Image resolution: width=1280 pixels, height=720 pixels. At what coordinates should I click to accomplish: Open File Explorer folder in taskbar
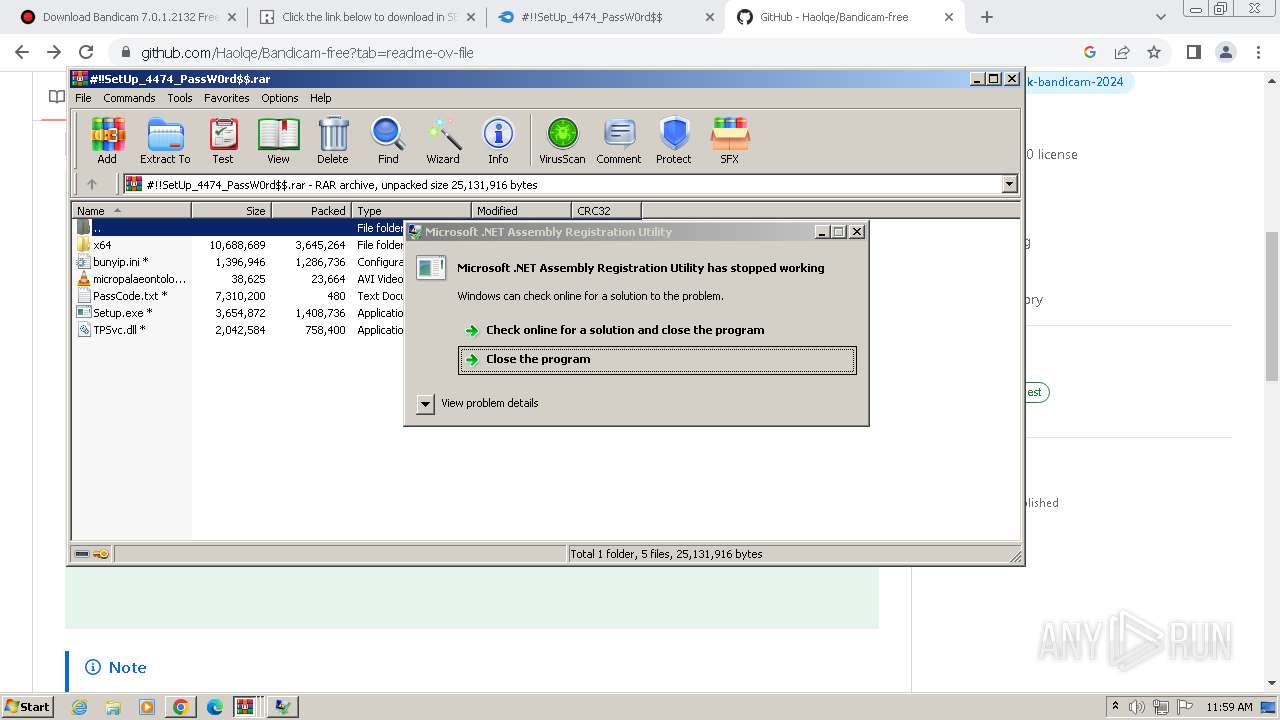pos(113,707)
